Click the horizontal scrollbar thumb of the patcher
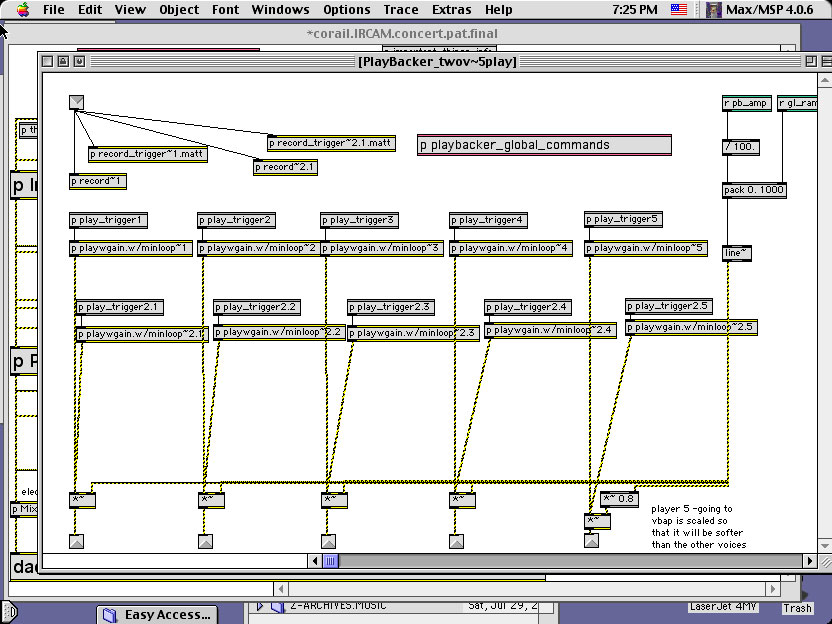832x624 pixels. [x=330, y=561]
